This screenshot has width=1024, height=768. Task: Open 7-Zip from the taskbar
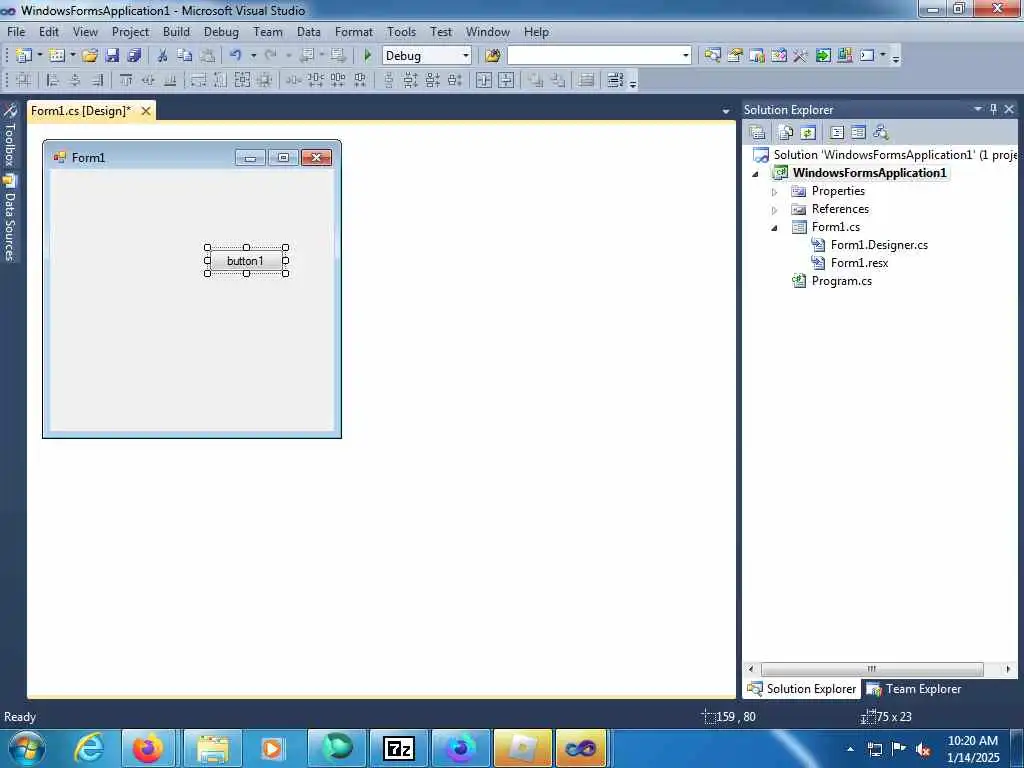click(399, 748)
